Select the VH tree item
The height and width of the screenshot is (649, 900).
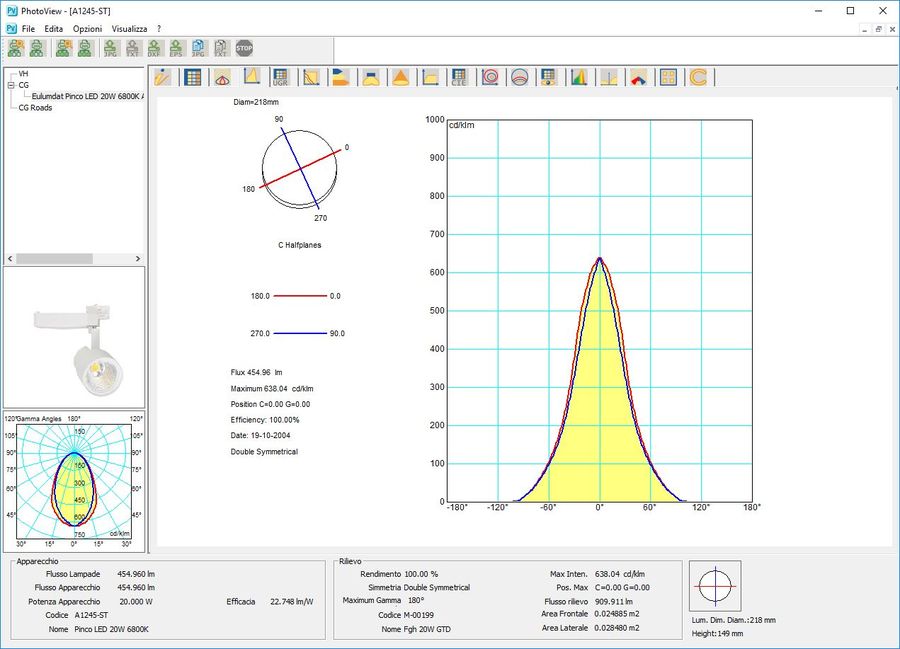tap(23, 73)
